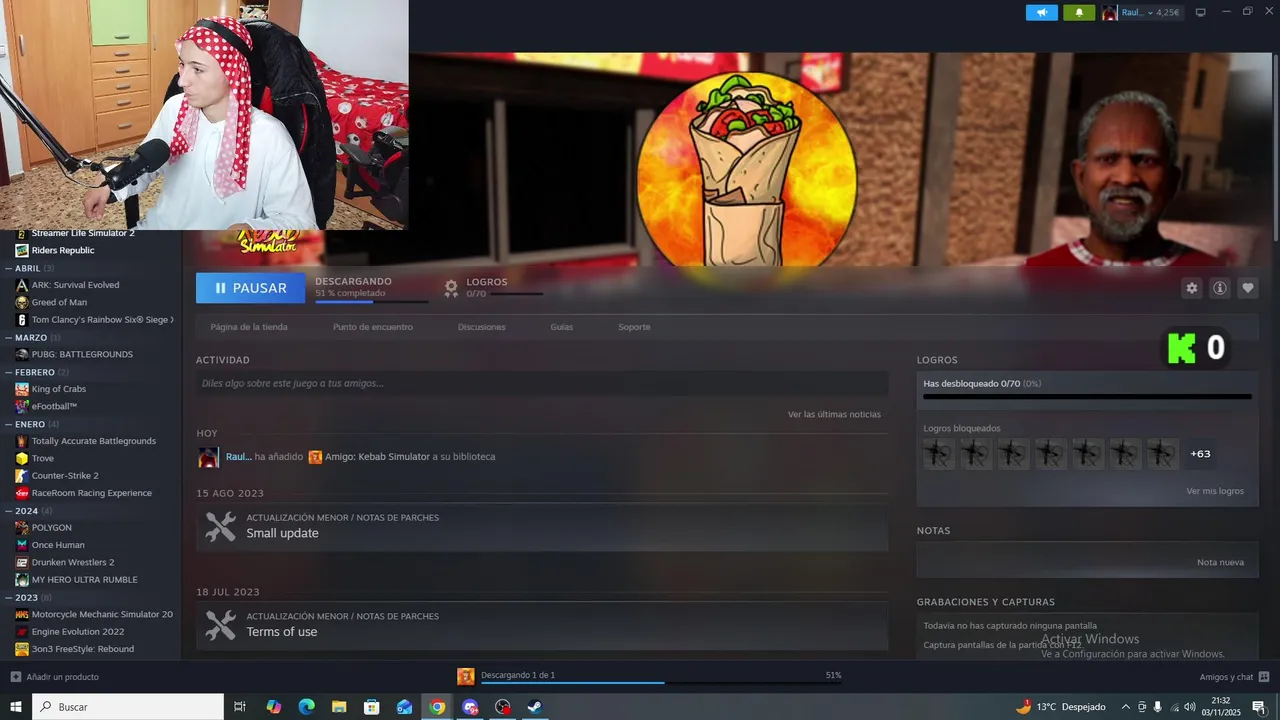1280x720 pixels.
Task: Select Greed of Man in the library
Action: coord(59,302)
